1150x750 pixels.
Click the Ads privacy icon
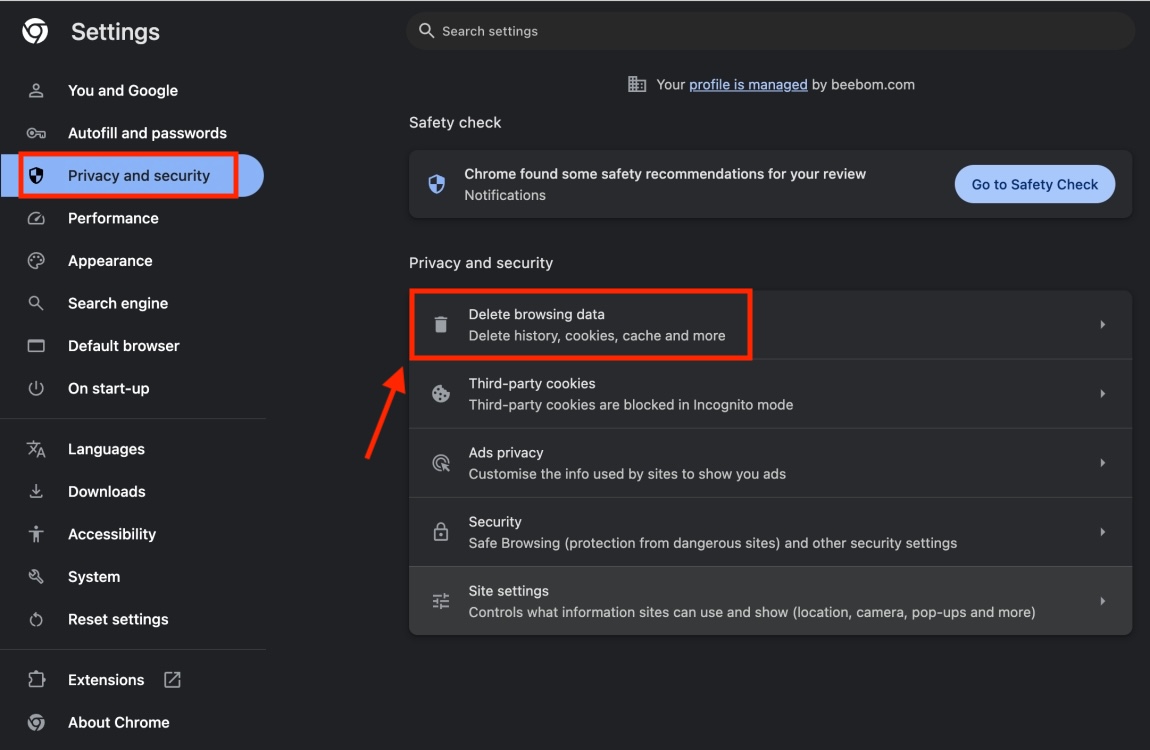click(440, 462)
